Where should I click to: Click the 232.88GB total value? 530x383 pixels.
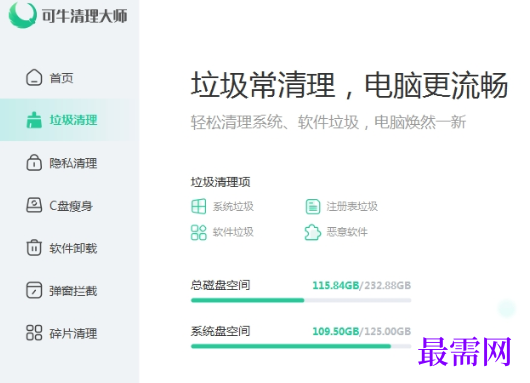point(387,286)
